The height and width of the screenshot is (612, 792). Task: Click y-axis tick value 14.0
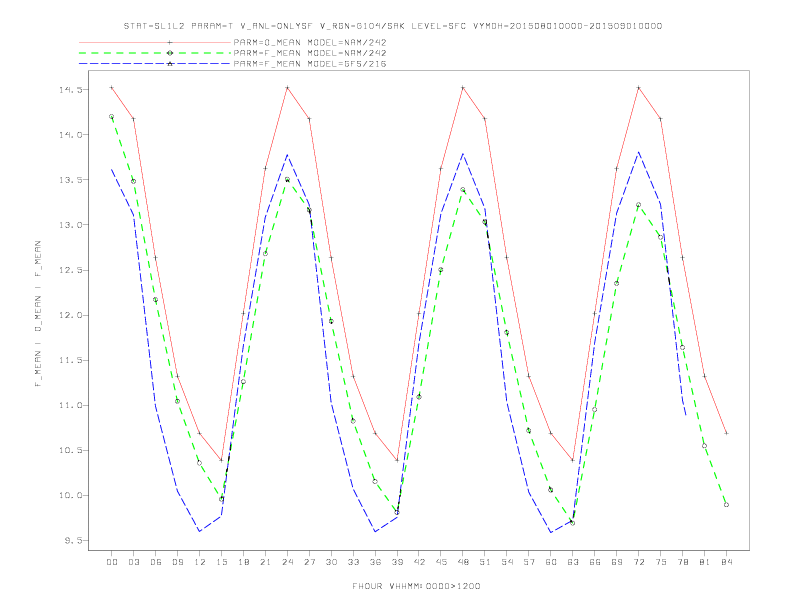[71, 135]
